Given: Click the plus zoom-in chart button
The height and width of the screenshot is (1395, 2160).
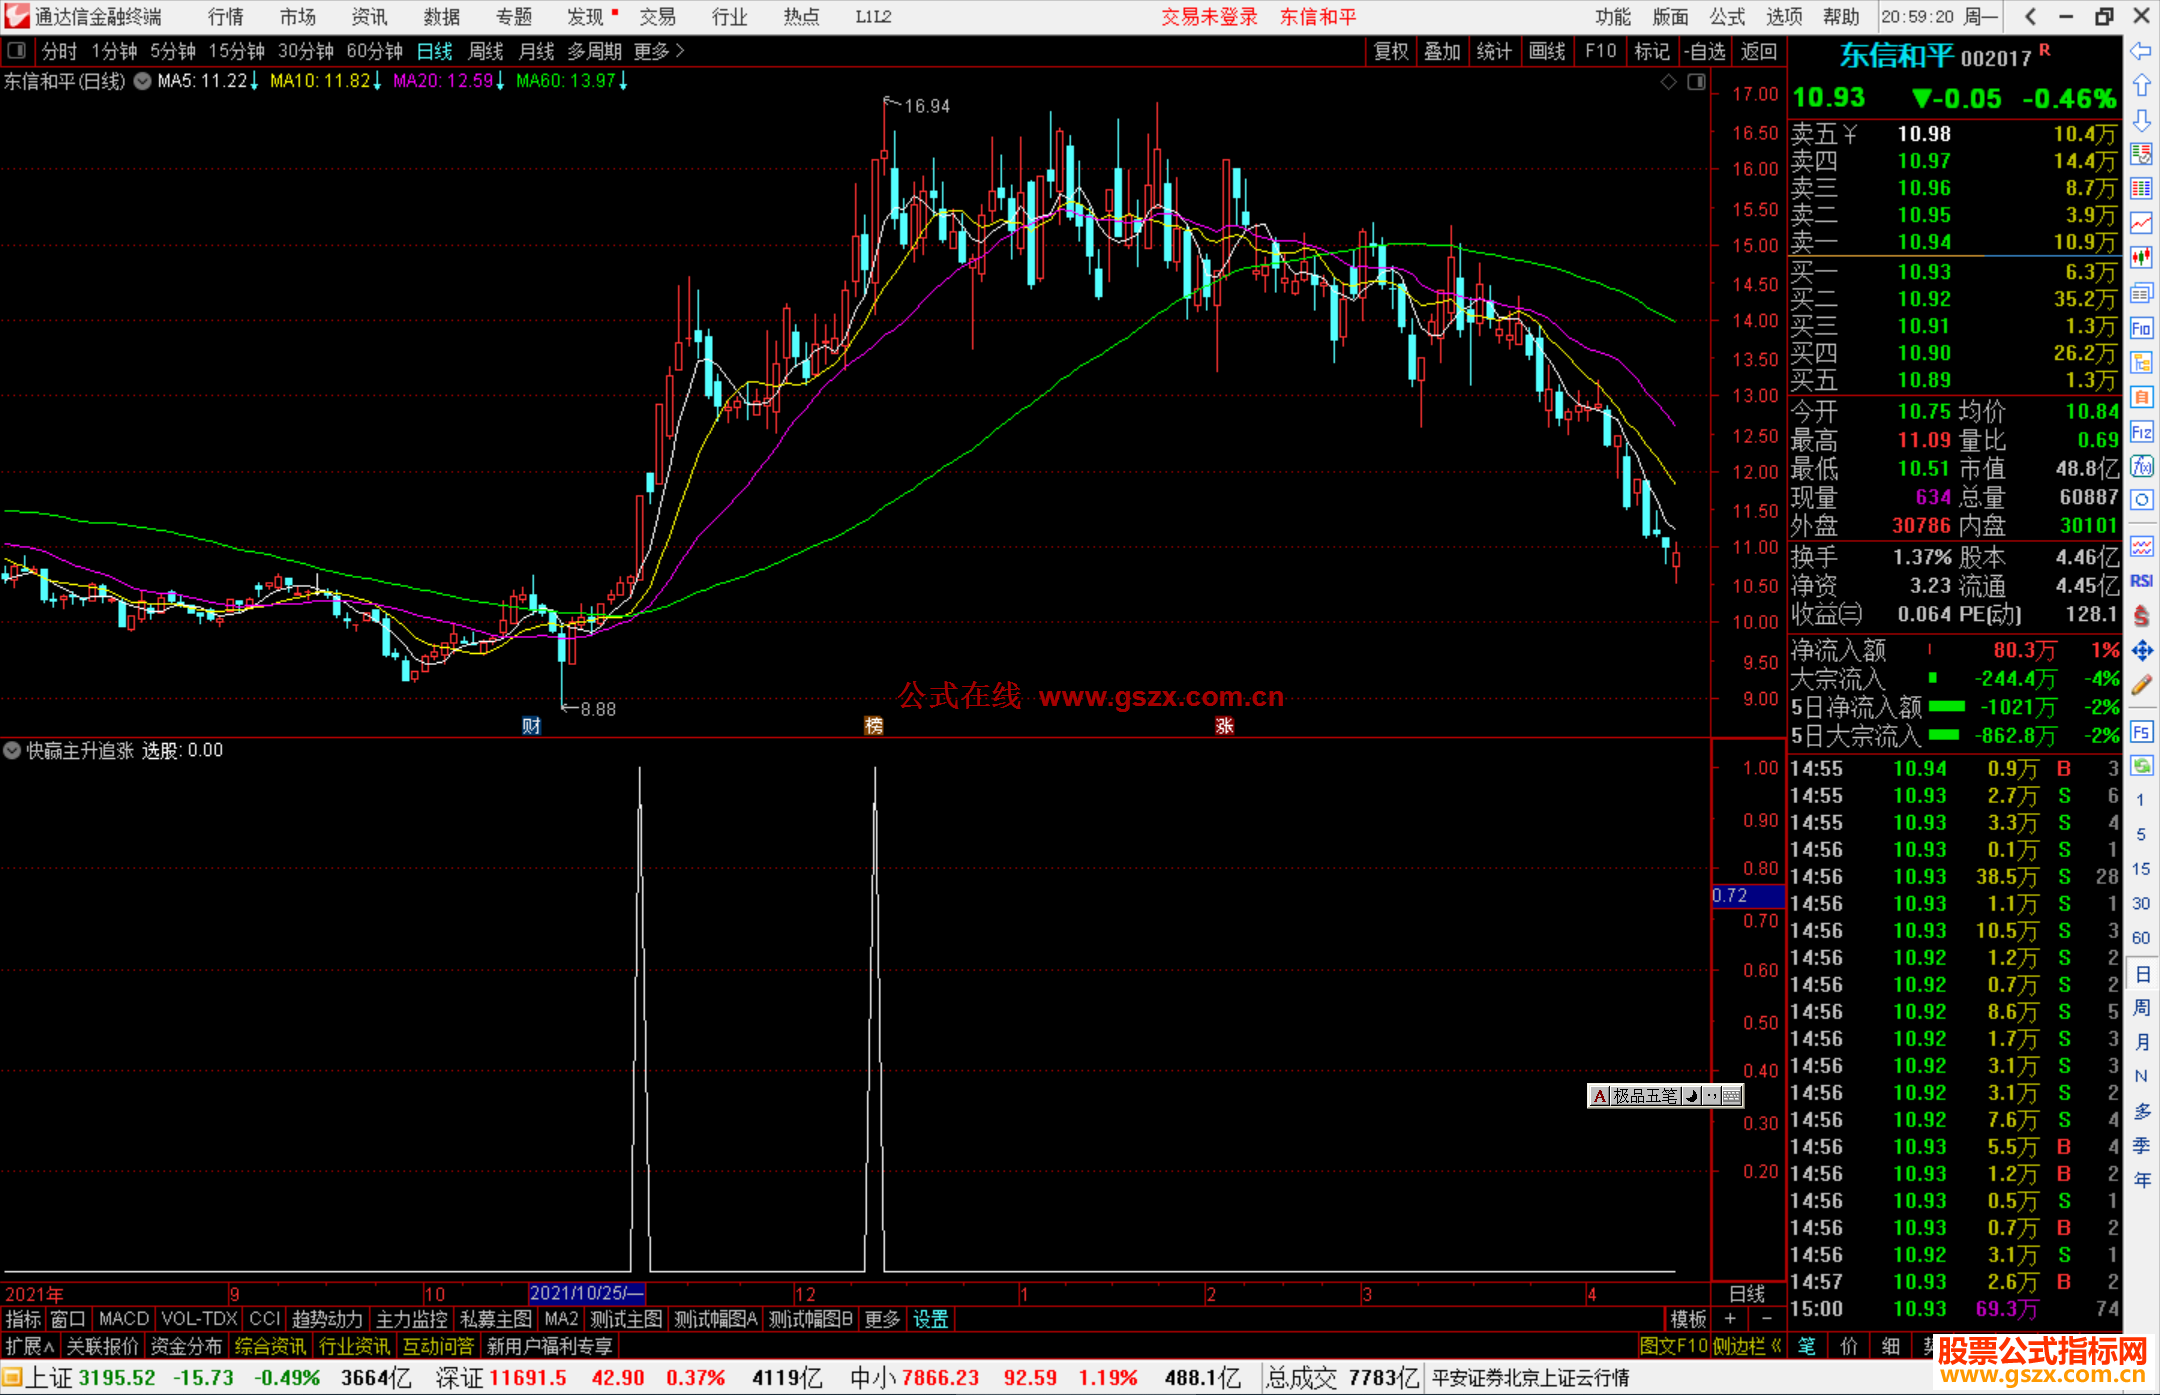Looking at the screenshot, I should coord(1730,1319).
